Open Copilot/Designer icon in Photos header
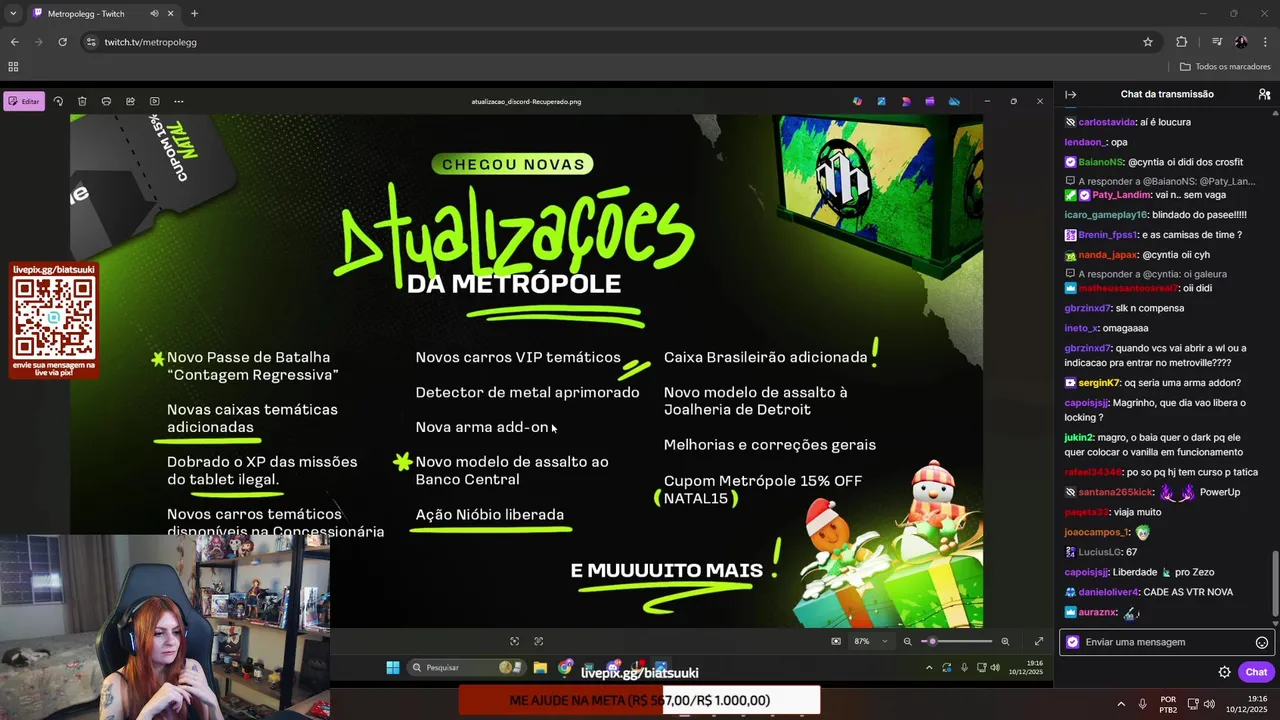 pos(857,101)
